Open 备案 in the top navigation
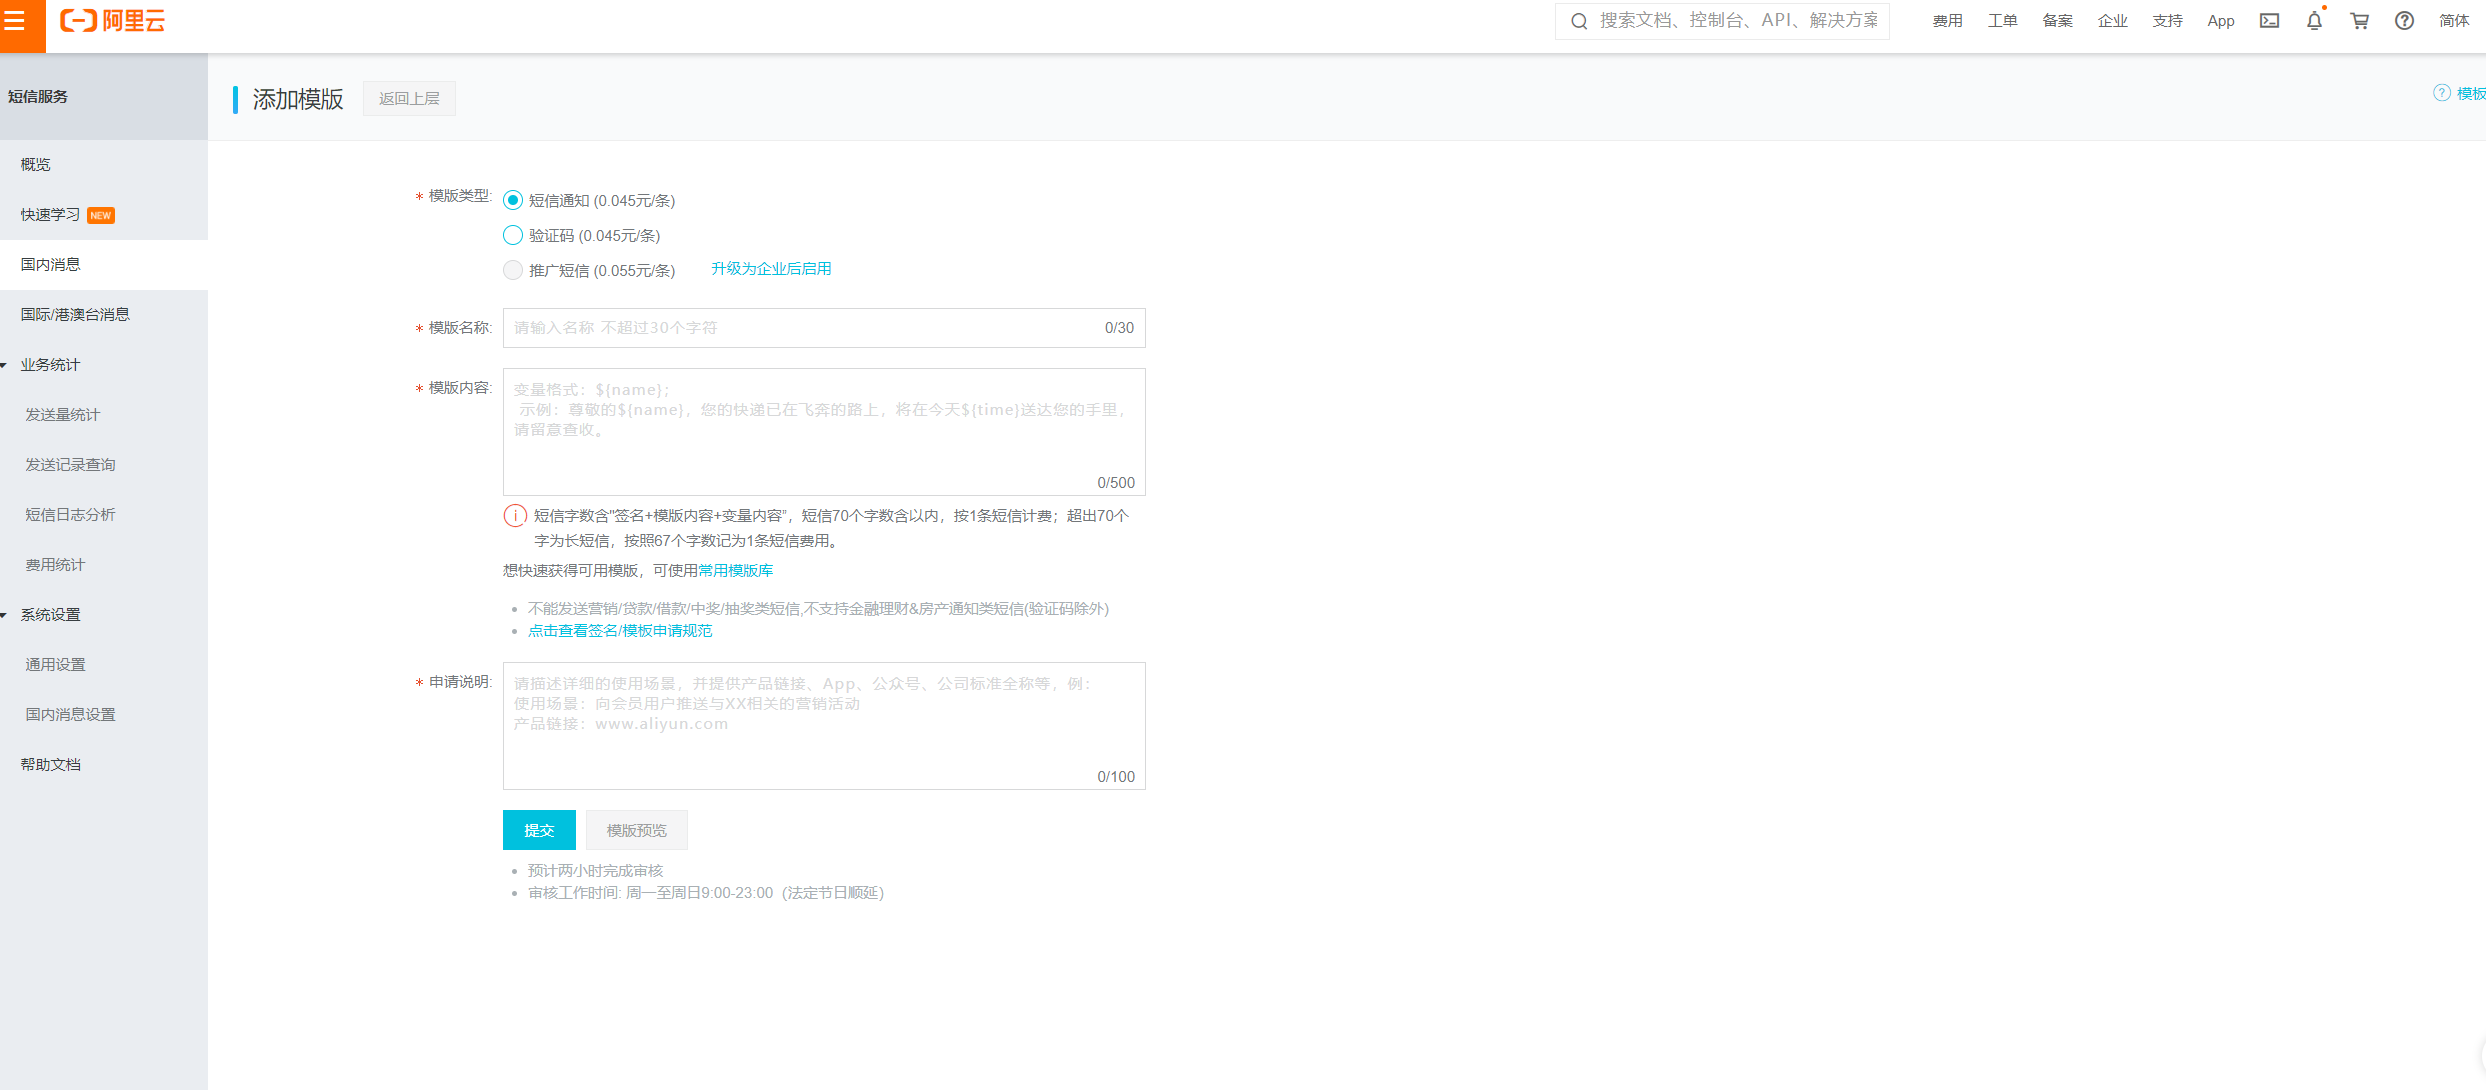The height and width of the screenshot is (1090, 2486). [2057, 21]
